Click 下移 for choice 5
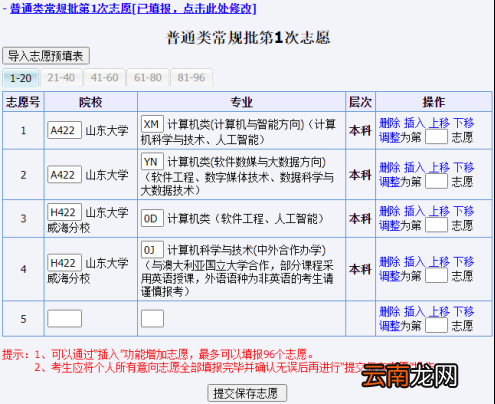Screen dimensions: 495x404 (464, 312)
